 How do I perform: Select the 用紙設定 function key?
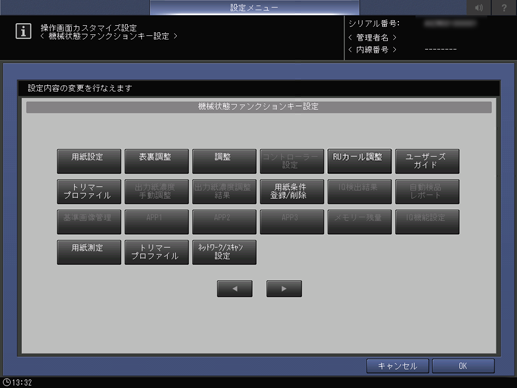tap(89, 161)
